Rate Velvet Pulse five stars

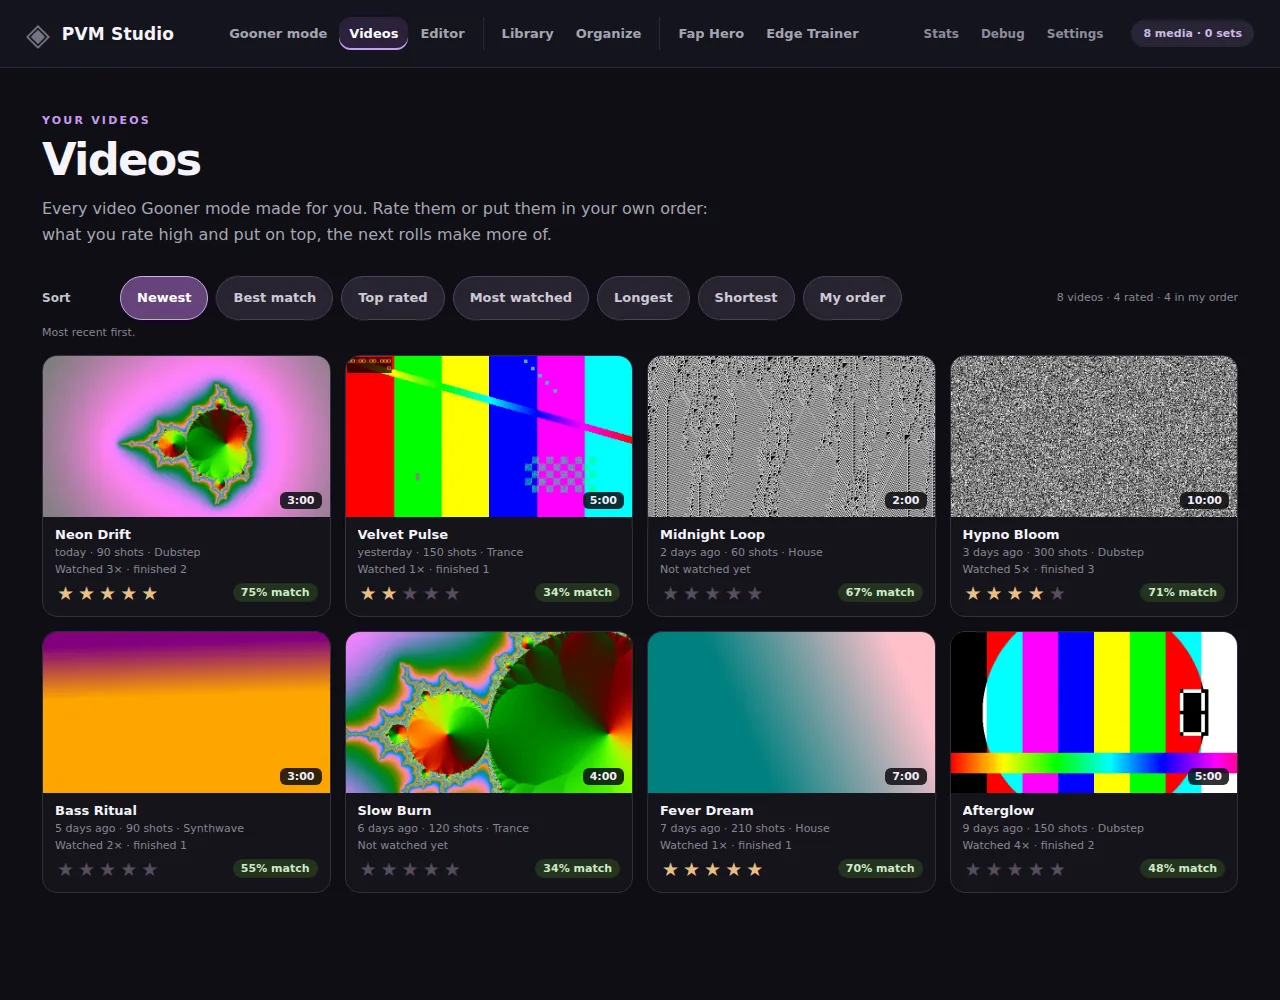click(x=452, y=593)
